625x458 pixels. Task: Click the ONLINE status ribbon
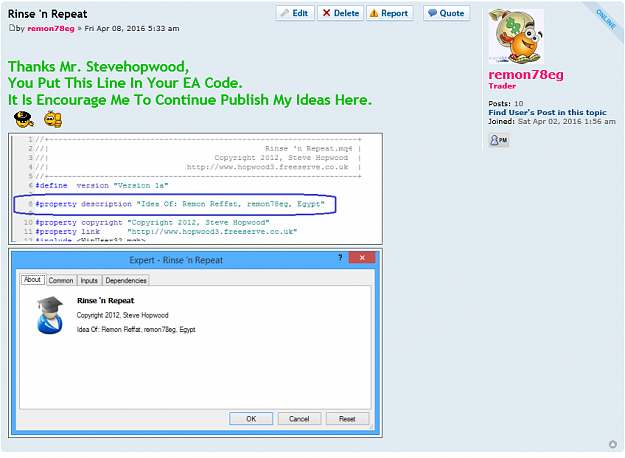coord(606,19)
